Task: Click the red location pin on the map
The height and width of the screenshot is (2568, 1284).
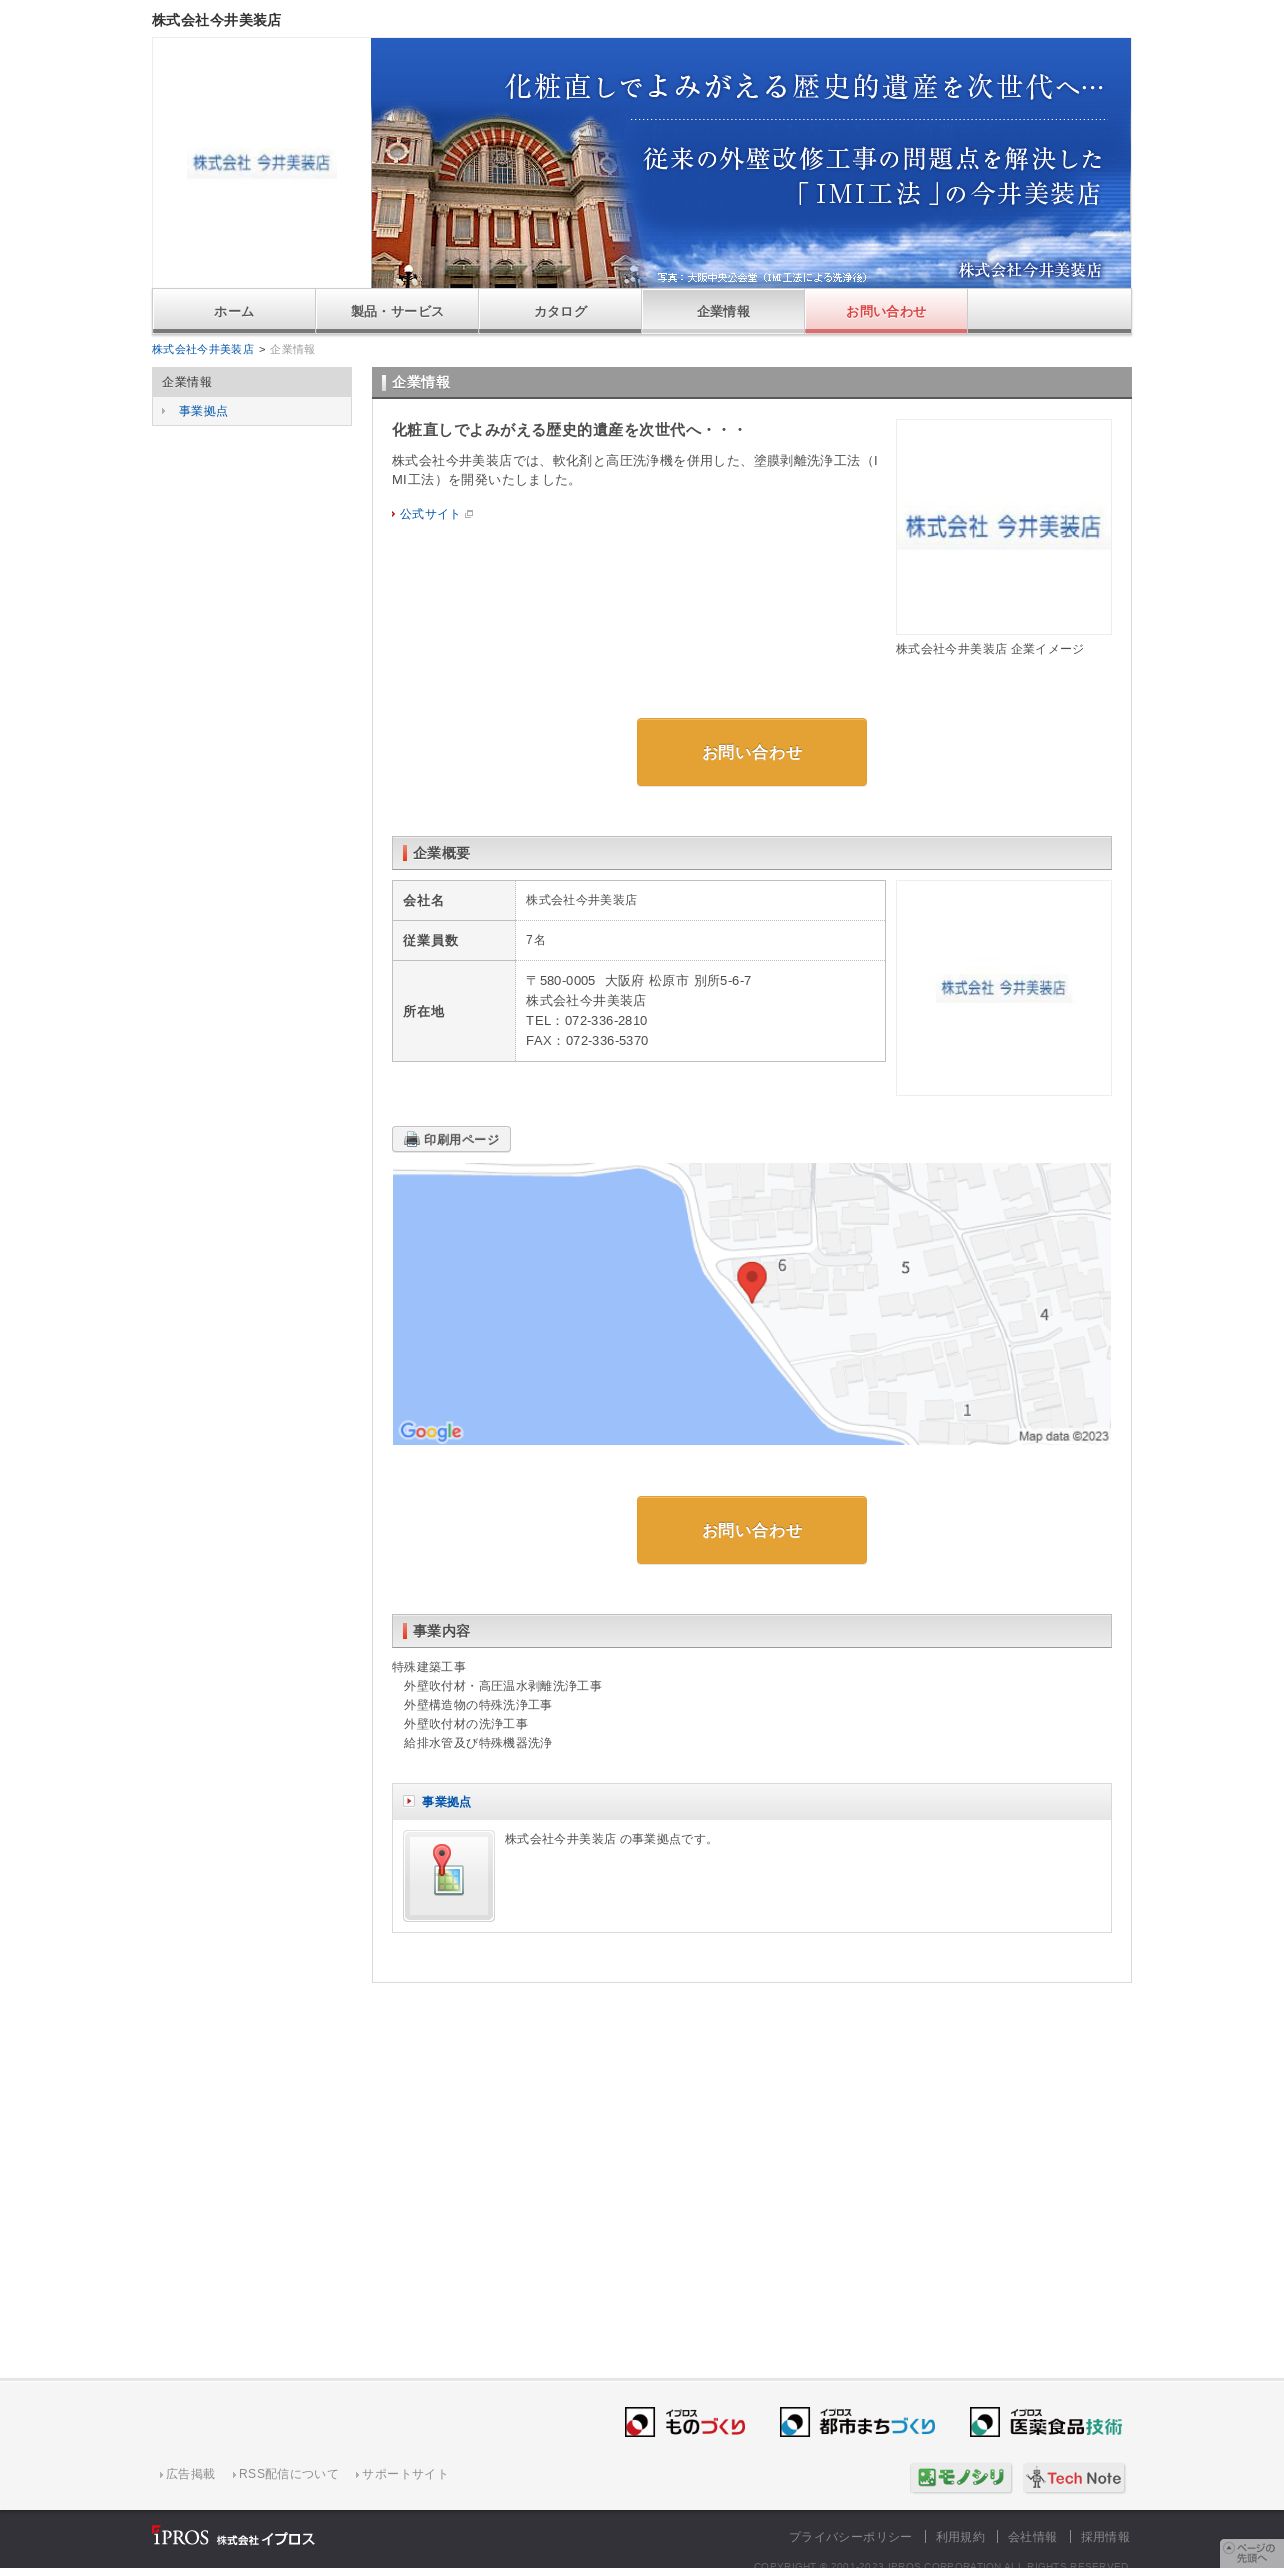Action: 752,1281
